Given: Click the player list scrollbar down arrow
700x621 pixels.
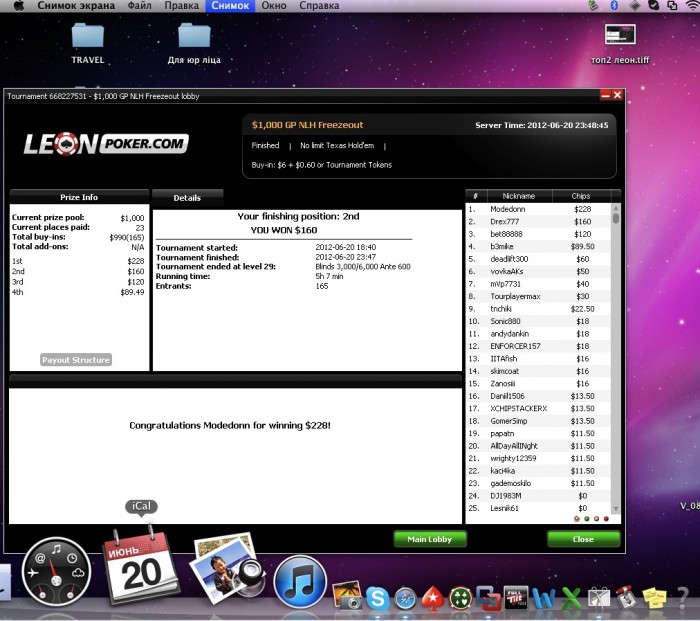Looking at the screenshot, I should (x=616, y=509).
